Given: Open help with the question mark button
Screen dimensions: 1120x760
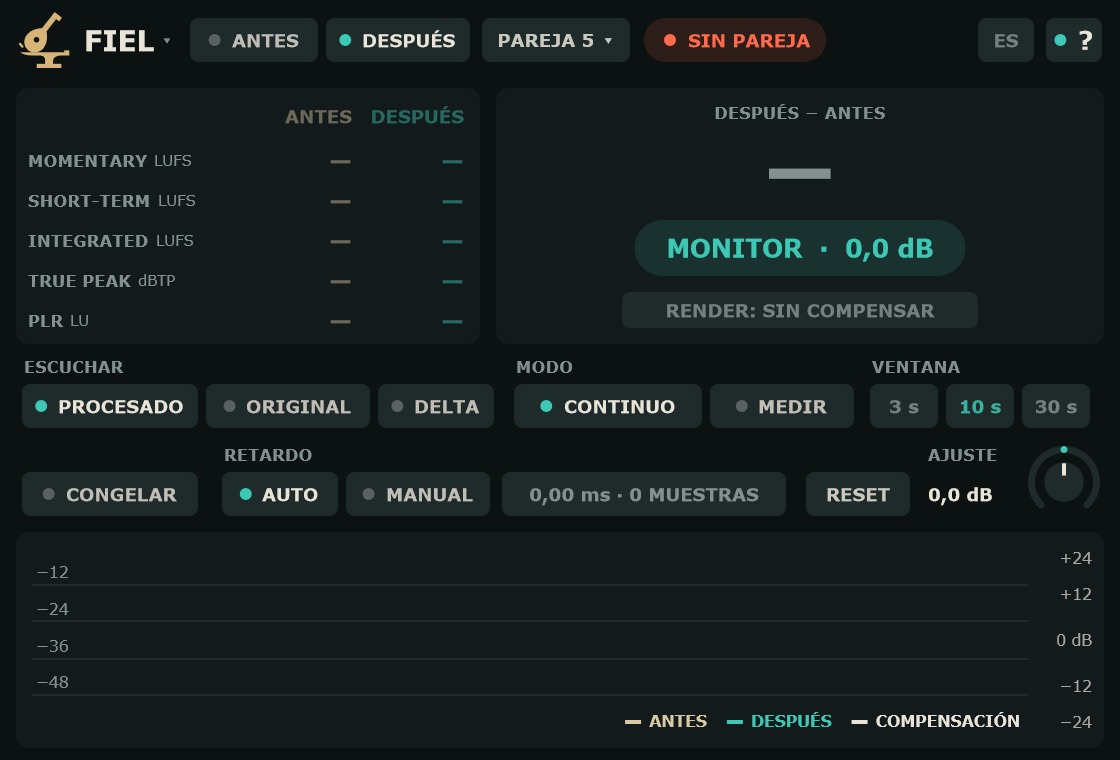Looking at the screenshot, I should (1074, 40).
